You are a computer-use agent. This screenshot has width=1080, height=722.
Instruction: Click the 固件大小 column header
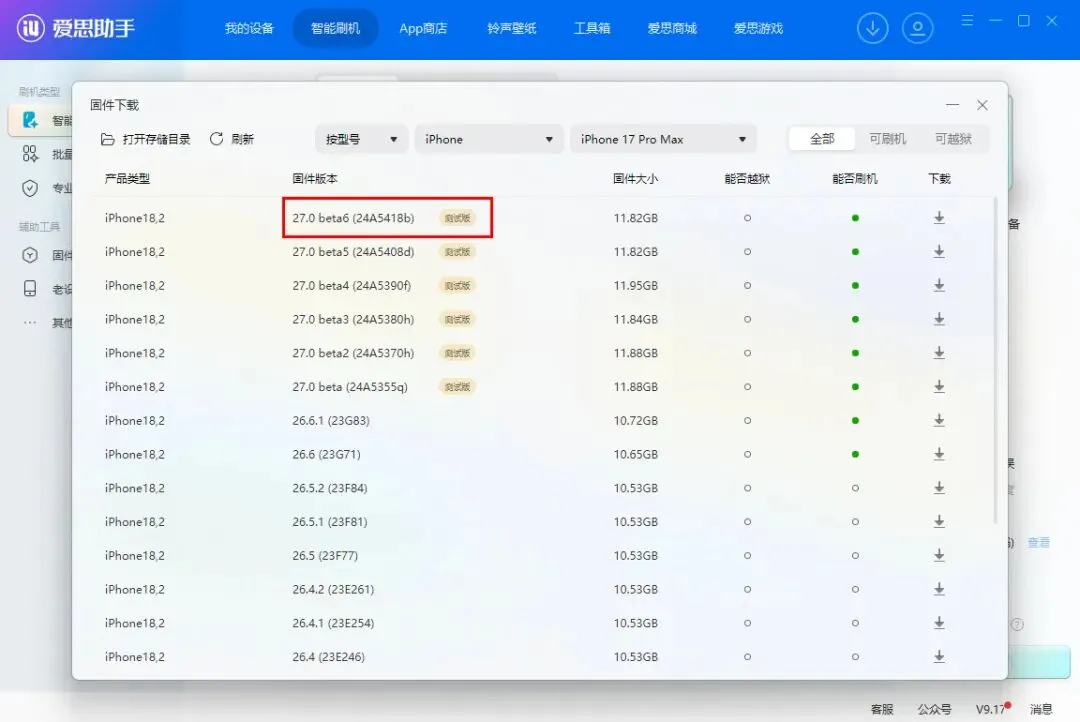635,178
